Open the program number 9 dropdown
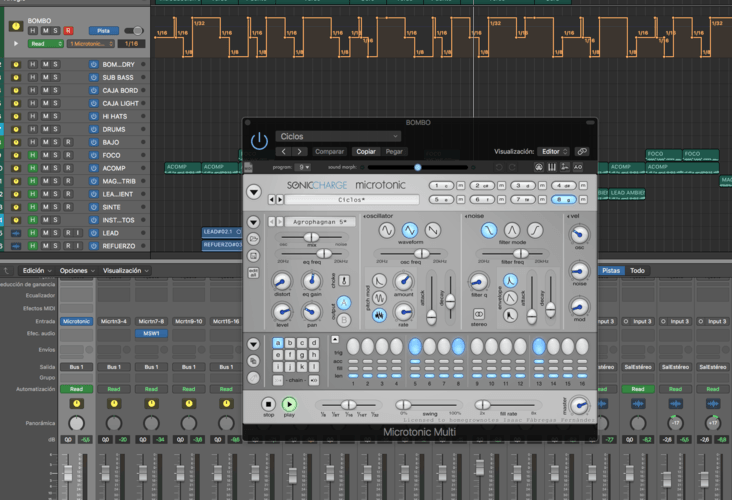 [304, 167]
